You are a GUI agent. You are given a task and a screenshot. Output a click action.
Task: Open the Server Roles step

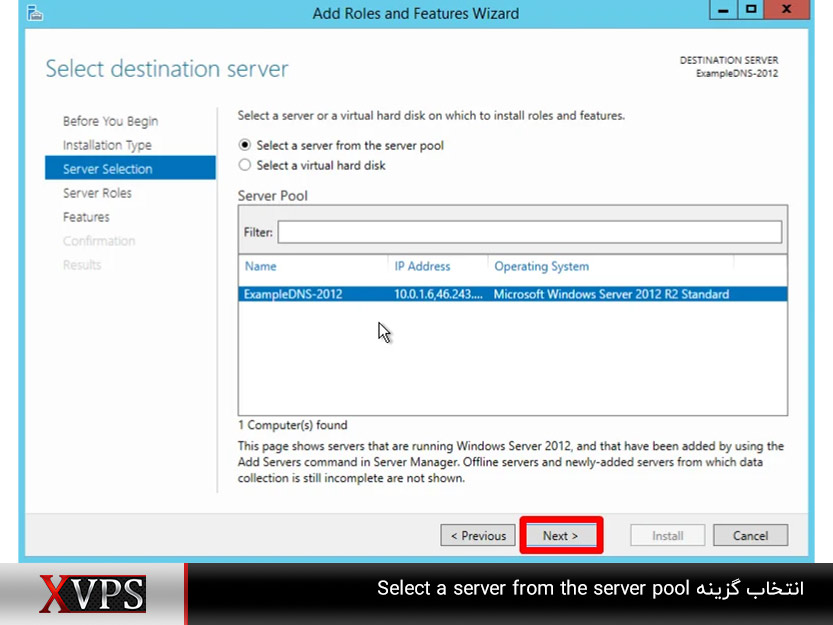tap(97, 193)
